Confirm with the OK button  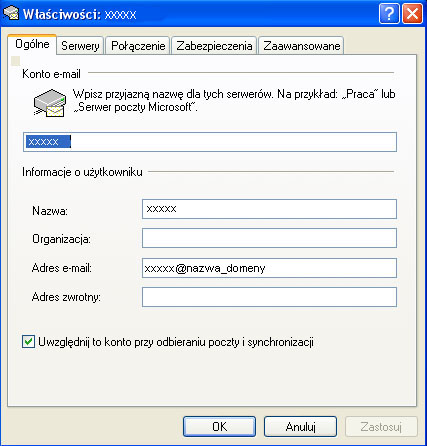pos(219,426)
